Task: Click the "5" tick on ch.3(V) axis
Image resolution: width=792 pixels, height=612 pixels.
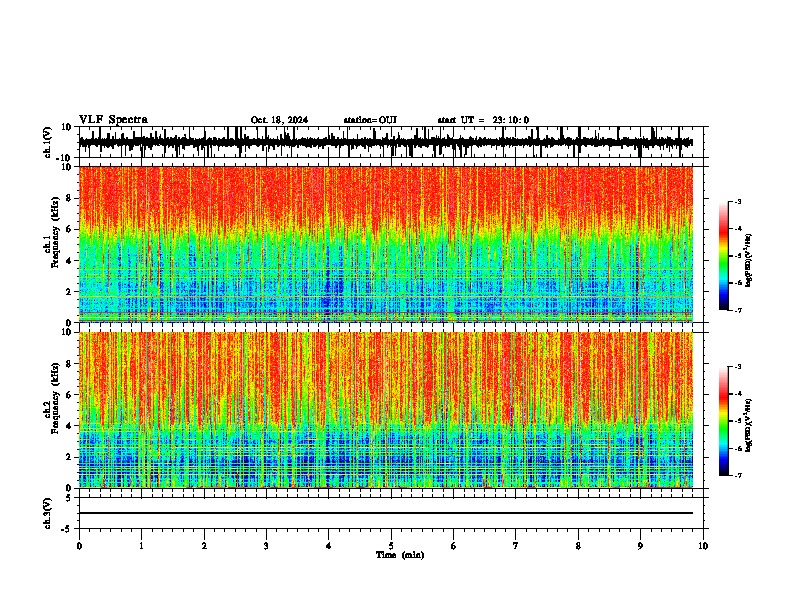Action: coord(69,498)
